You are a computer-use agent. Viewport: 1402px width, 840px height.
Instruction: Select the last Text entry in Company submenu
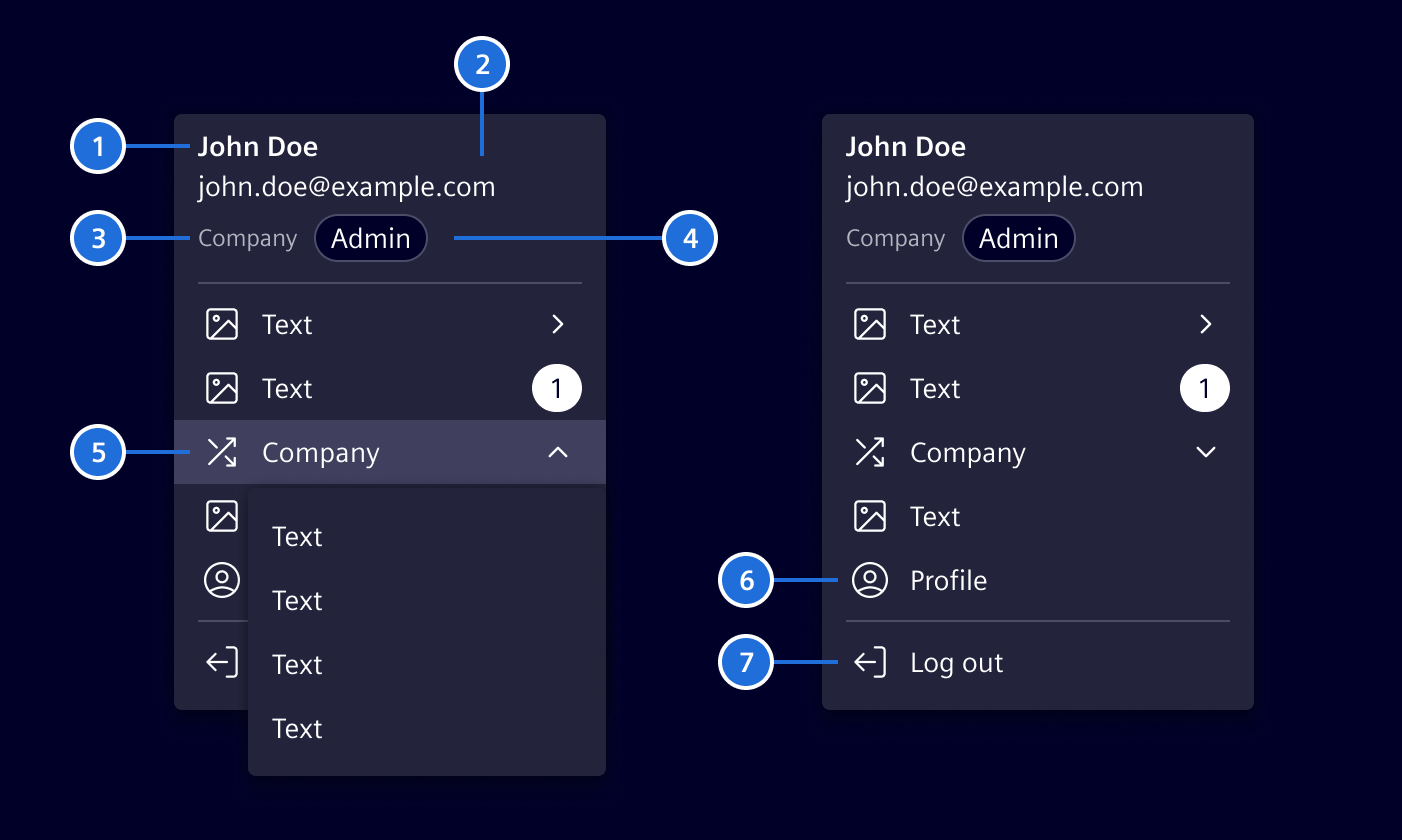[x=298, y=729]
